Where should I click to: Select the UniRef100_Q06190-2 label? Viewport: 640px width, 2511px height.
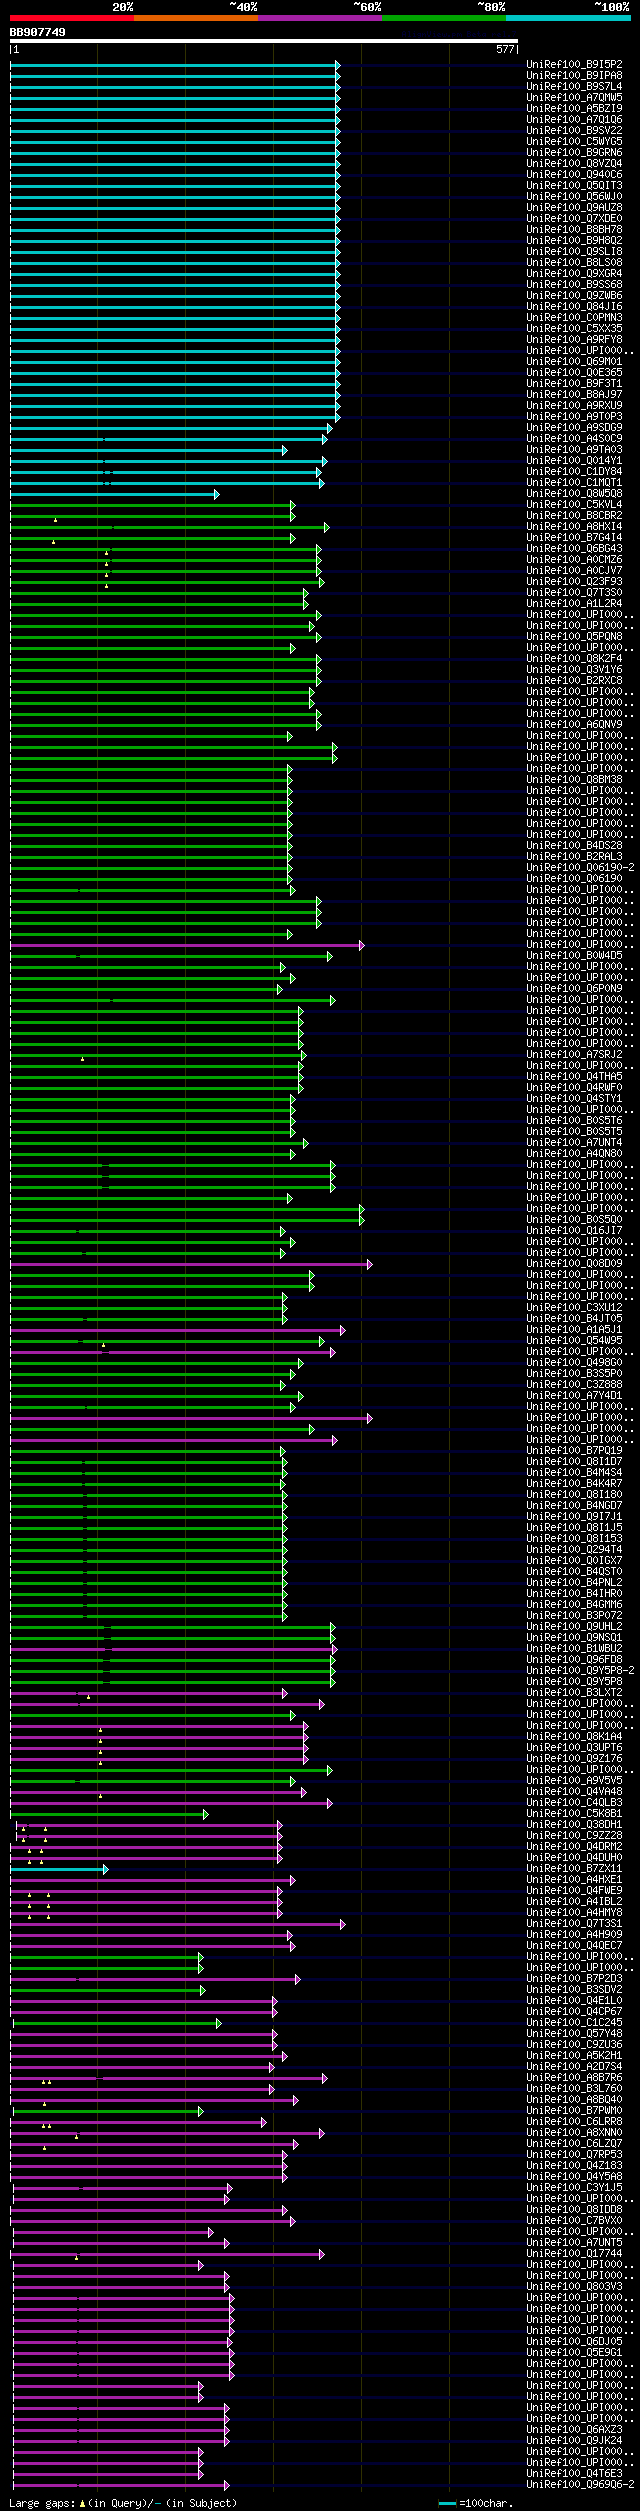click(x=580, y=867)
